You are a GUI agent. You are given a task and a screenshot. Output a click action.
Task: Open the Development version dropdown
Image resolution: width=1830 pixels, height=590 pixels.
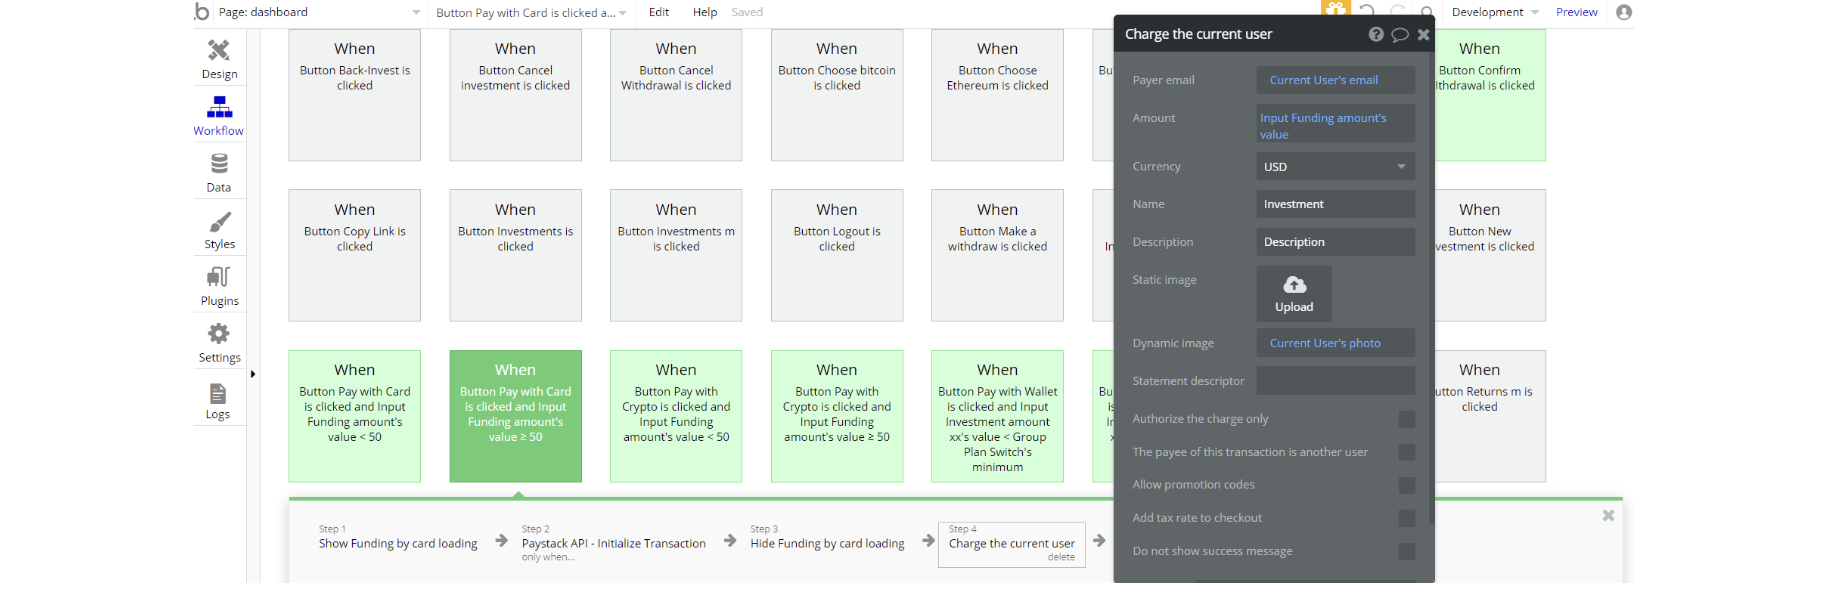pos(1494,12)
